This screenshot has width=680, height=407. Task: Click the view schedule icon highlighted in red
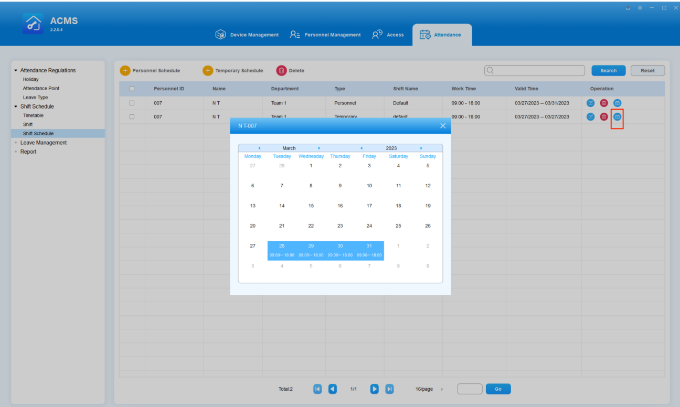tap(617, 117)
